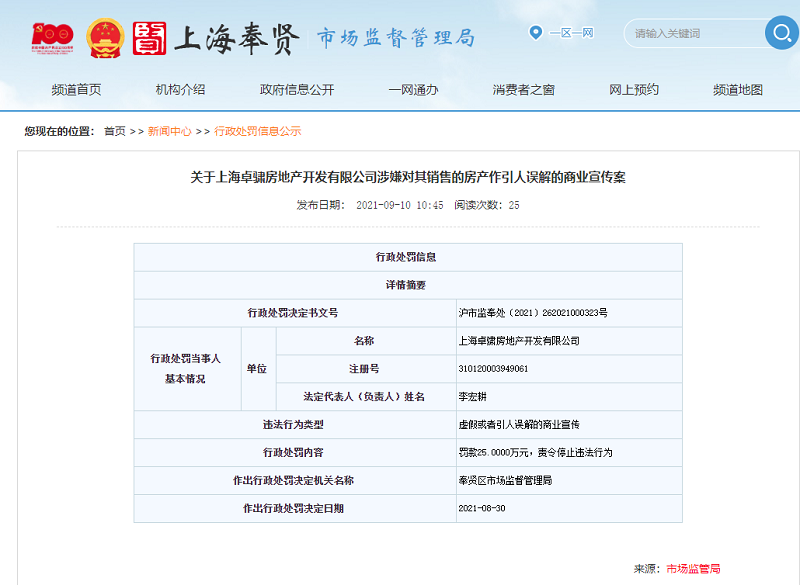The image size is (800, 585).
Task: Click the magnifier icon to search
Action: point(781,31)
